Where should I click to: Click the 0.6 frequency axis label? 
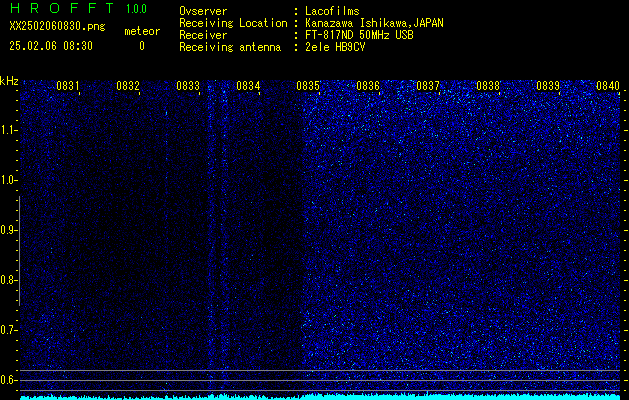click(x=7, y=380)
